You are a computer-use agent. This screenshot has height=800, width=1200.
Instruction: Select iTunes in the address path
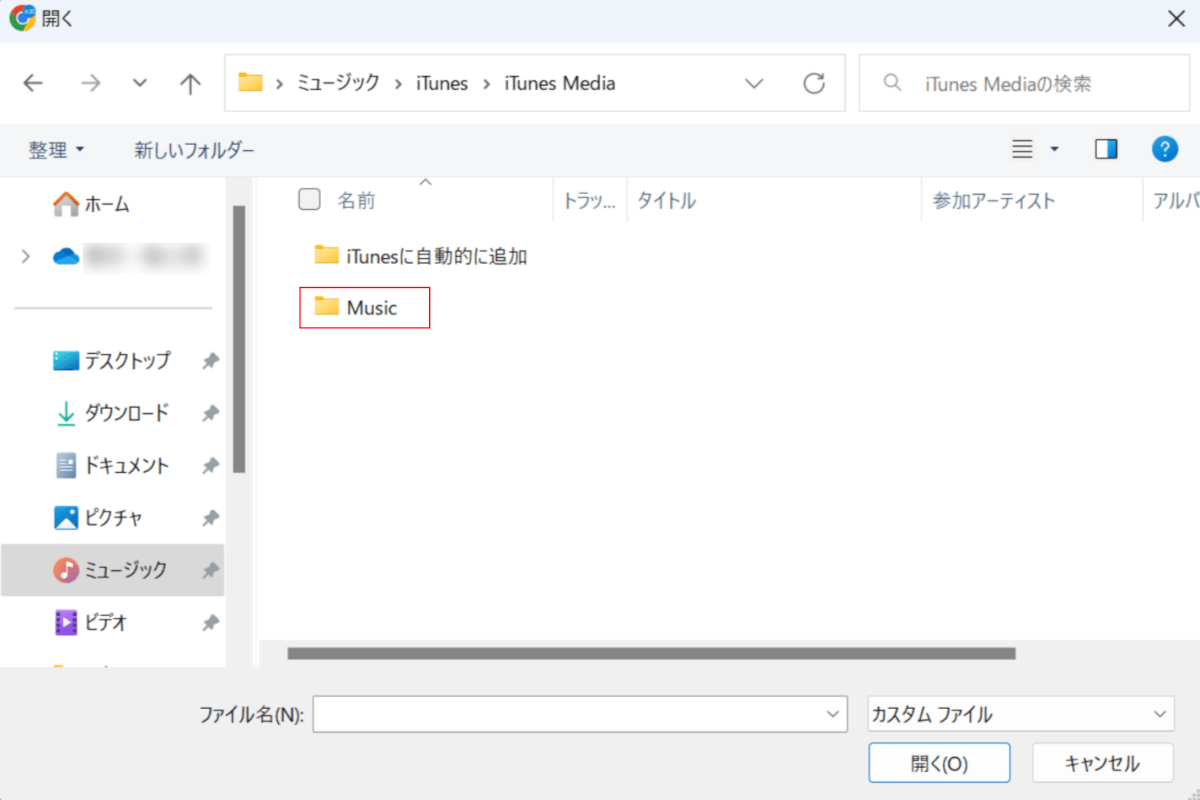442,83
